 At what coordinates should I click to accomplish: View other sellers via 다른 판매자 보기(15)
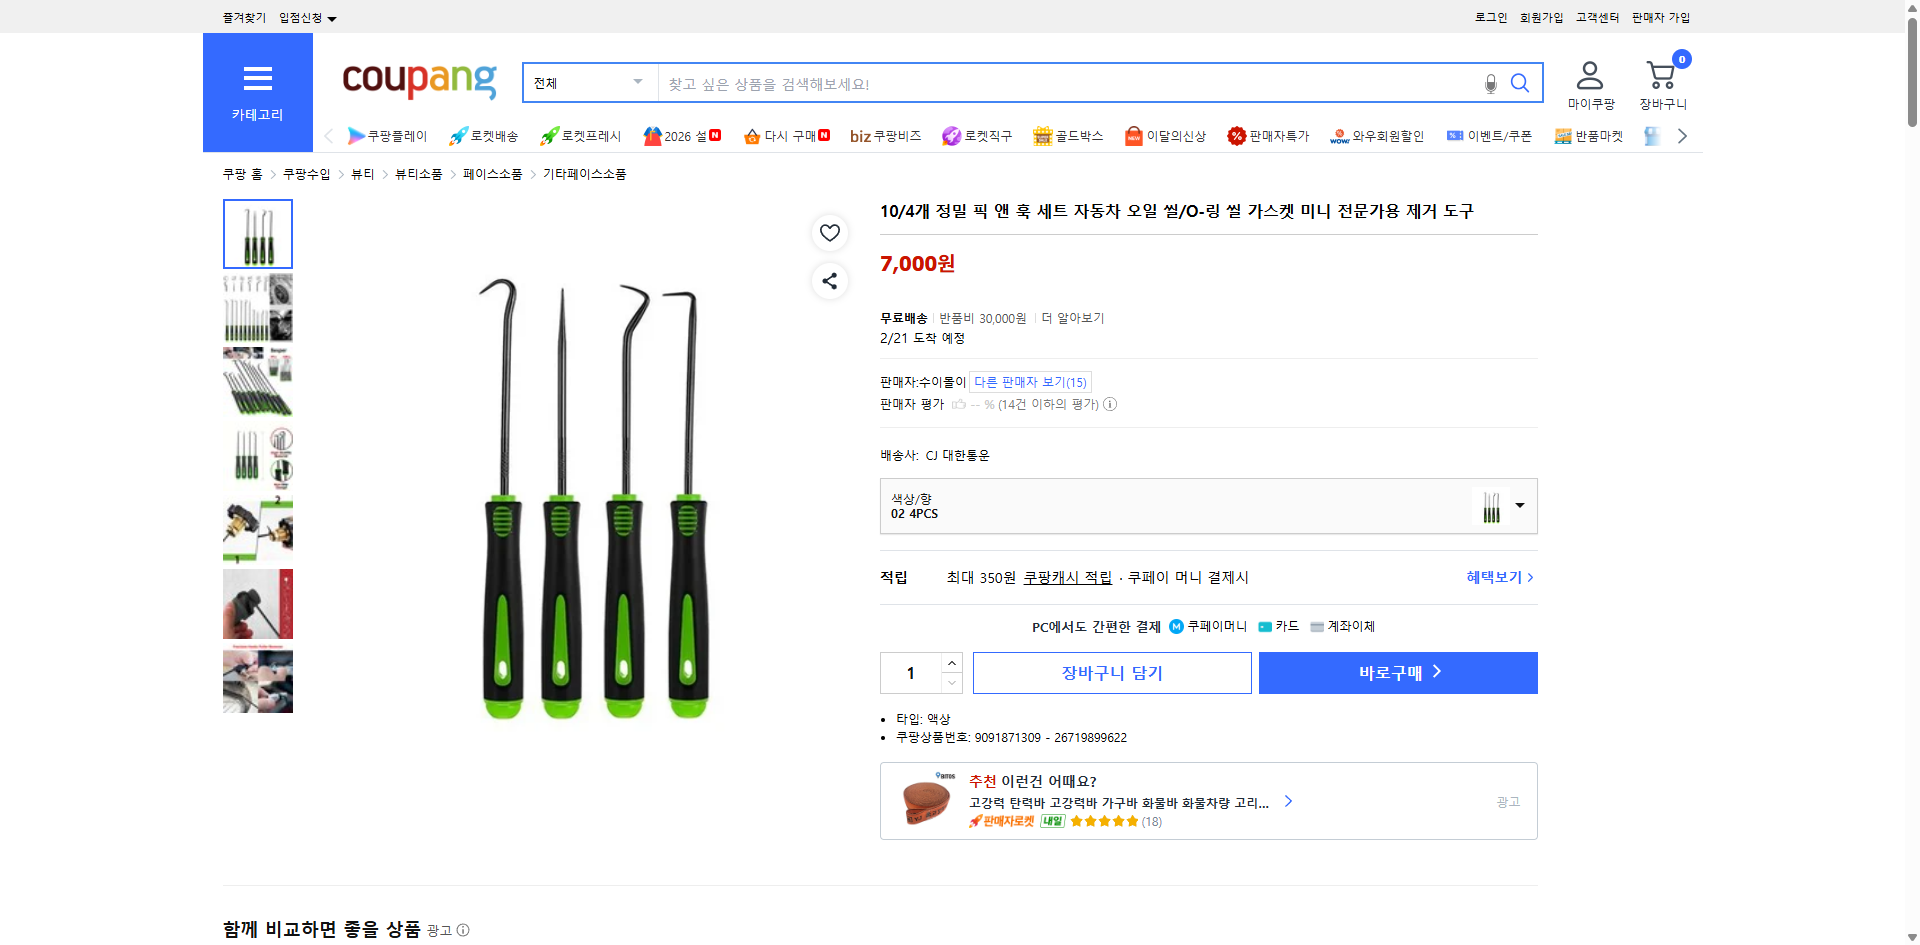click(x=1030, y=381)
